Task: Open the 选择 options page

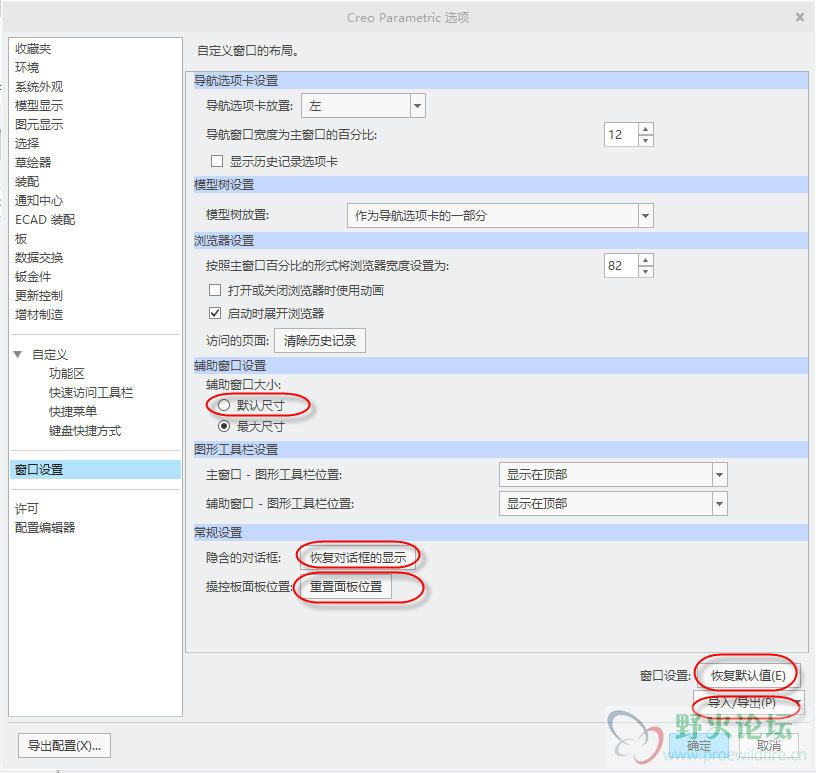Action: coord(27,144)
